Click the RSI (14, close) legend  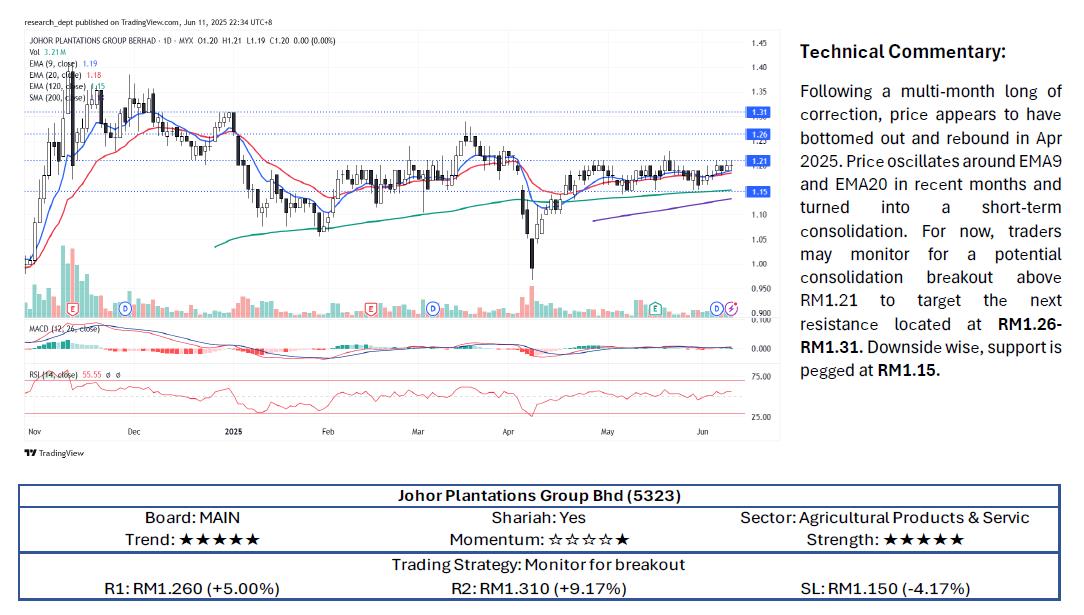[x=53, y=375]
